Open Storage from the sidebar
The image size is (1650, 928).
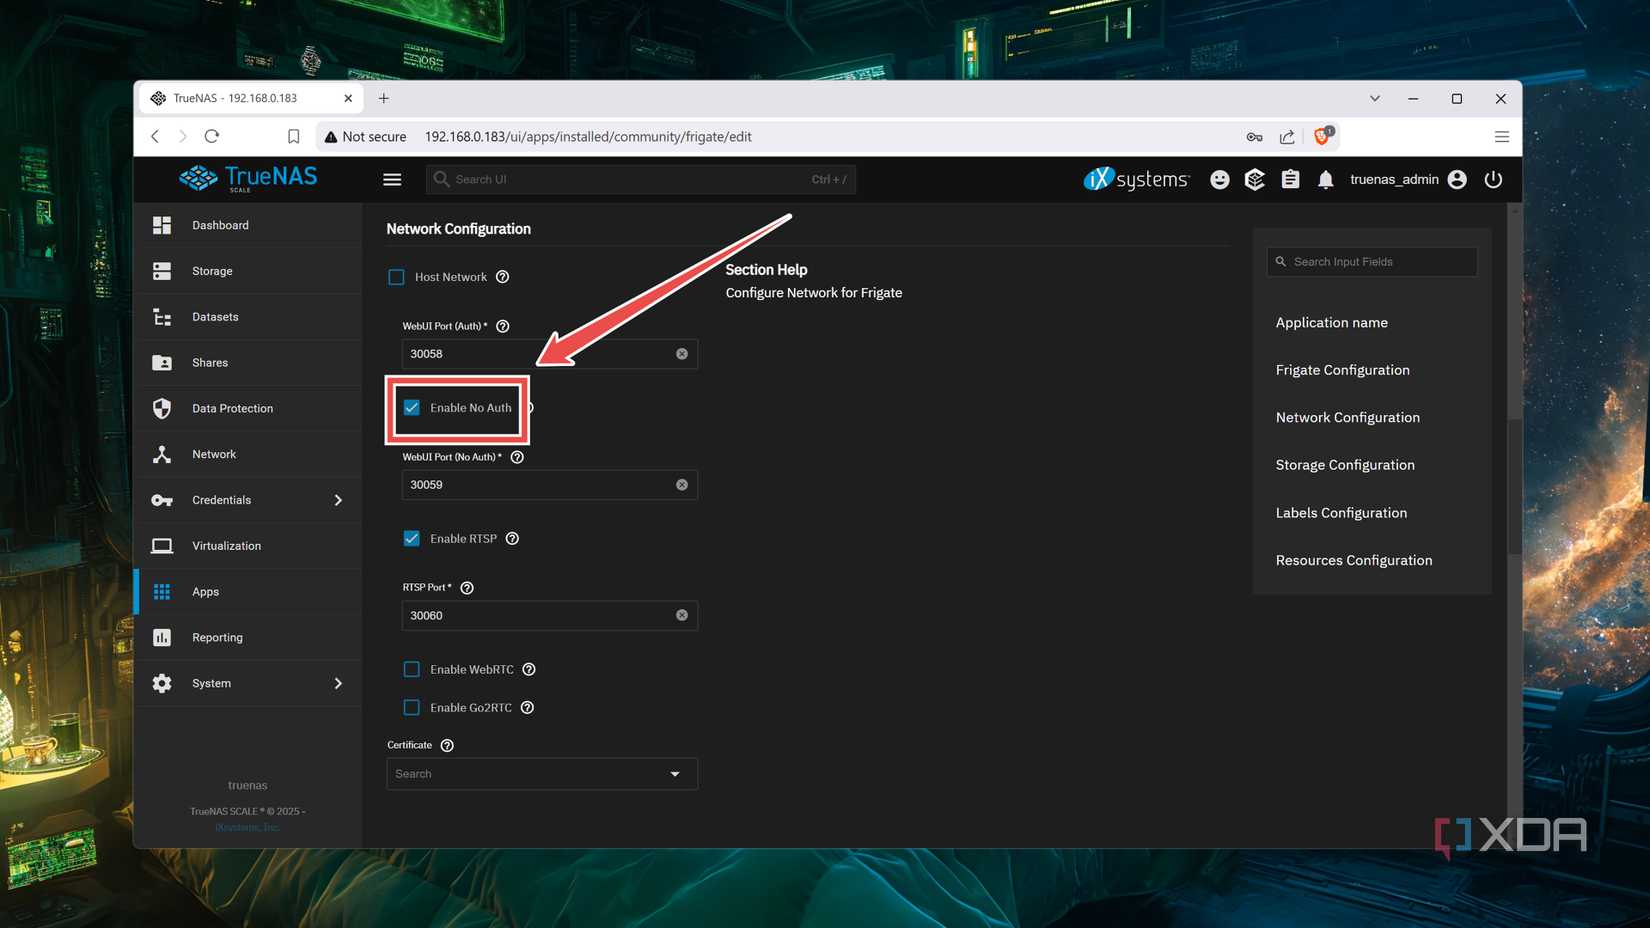click(248, 271)
